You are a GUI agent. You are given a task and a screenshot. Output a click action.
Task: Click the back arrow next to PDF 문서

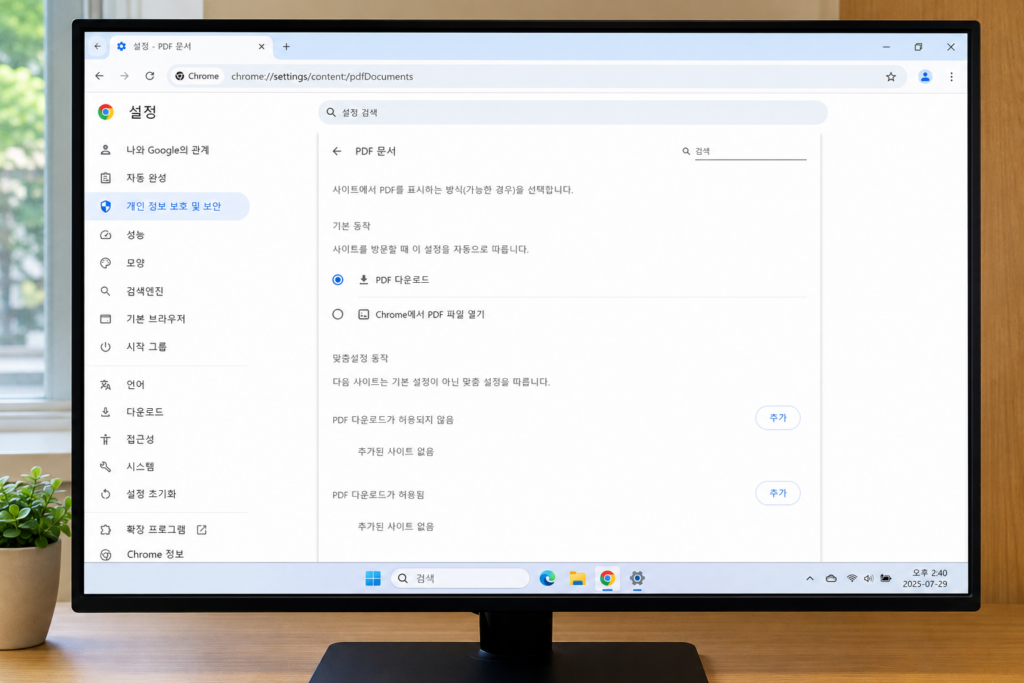[x=337, y=151]
